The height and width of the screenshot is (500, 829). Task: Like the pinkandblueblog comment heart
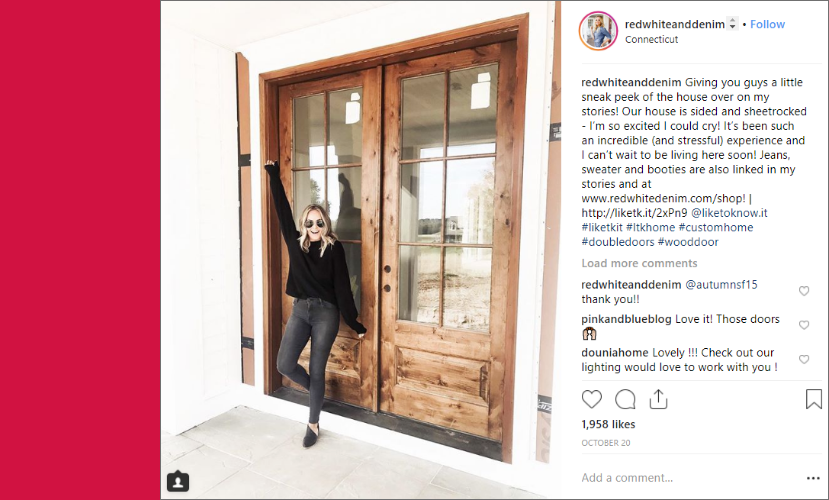click(x=804, y=325)
